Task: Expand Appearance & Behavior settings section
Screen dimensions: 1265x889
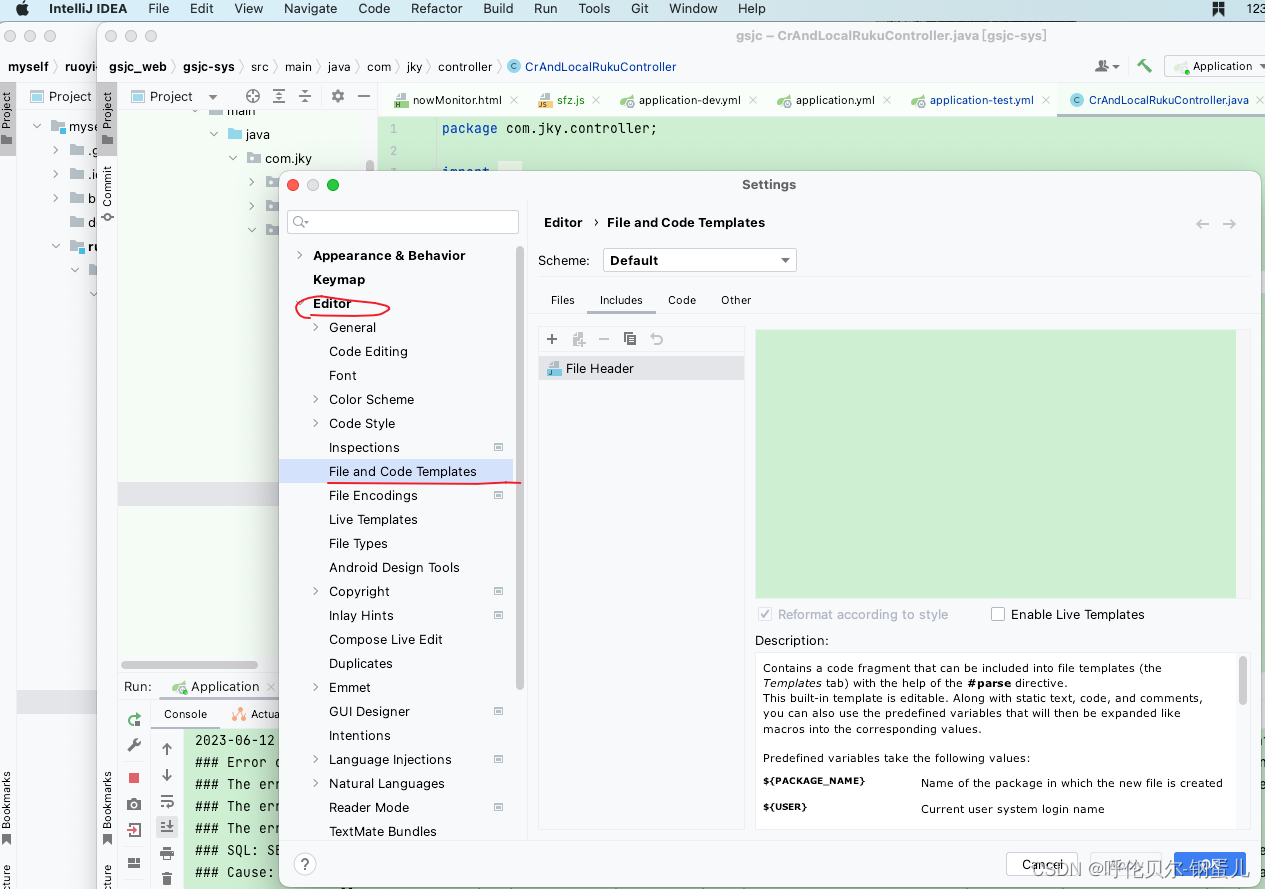Action: pyautogui.click(x=299, y=255)
